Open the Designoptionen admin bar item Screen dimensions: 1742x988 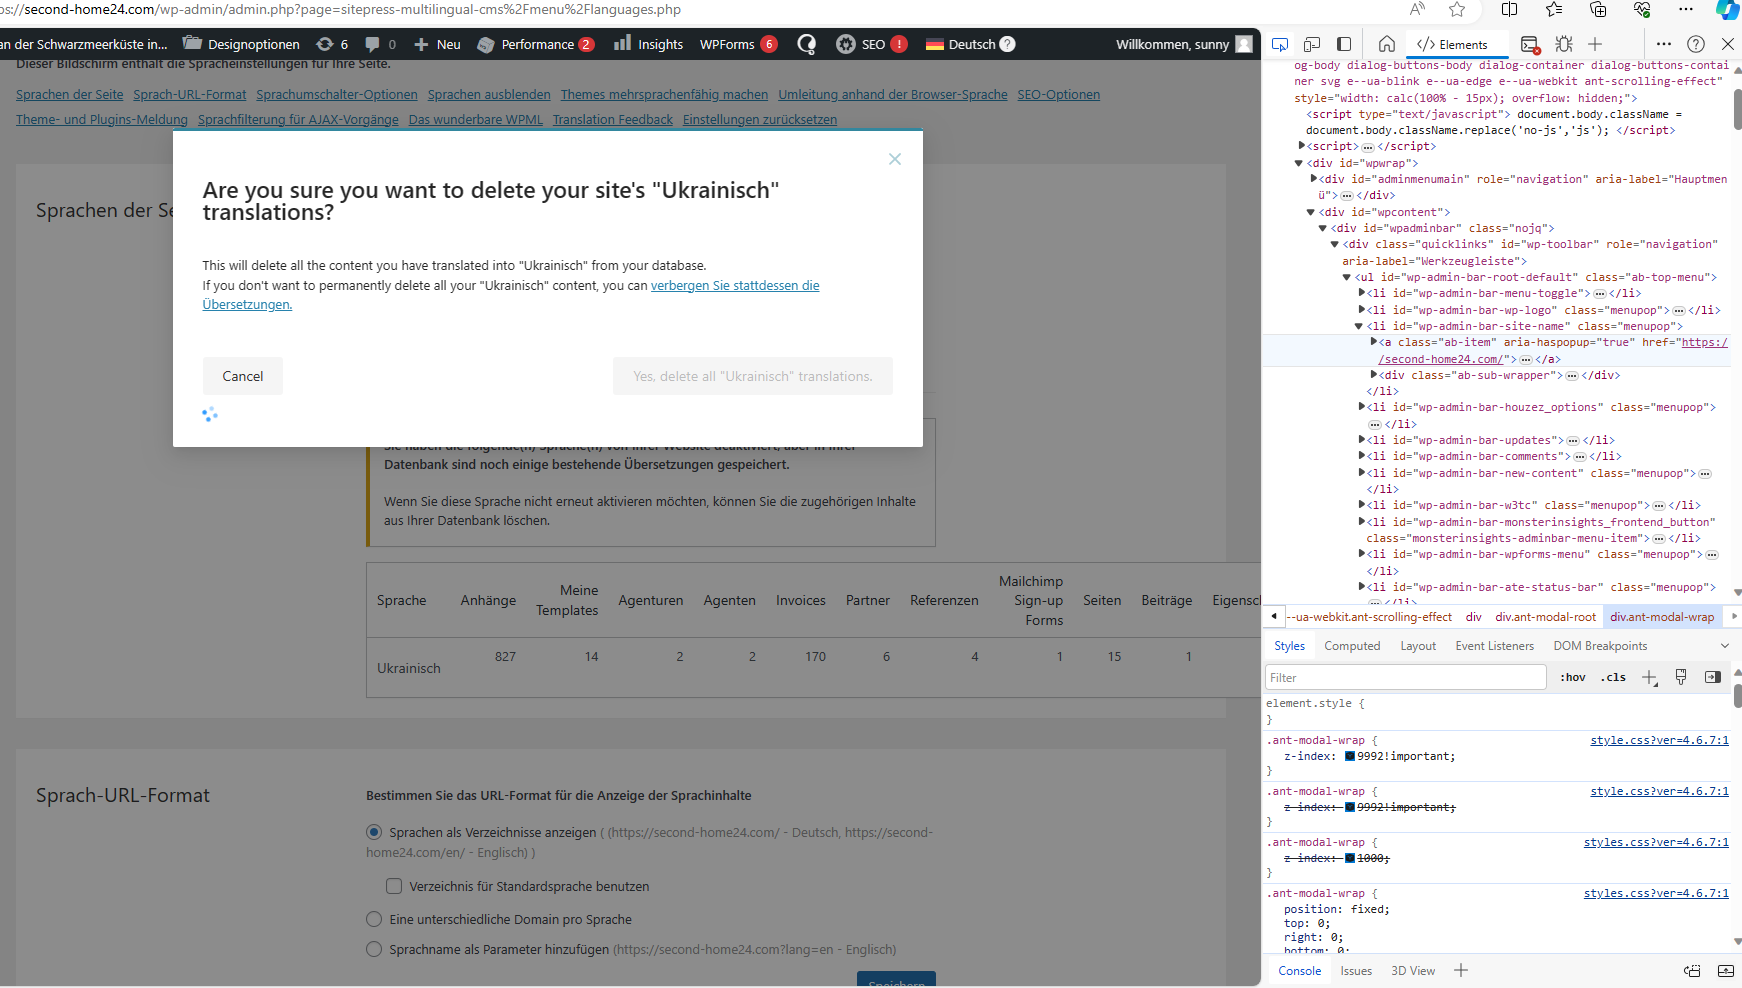(x=242, y=44)
